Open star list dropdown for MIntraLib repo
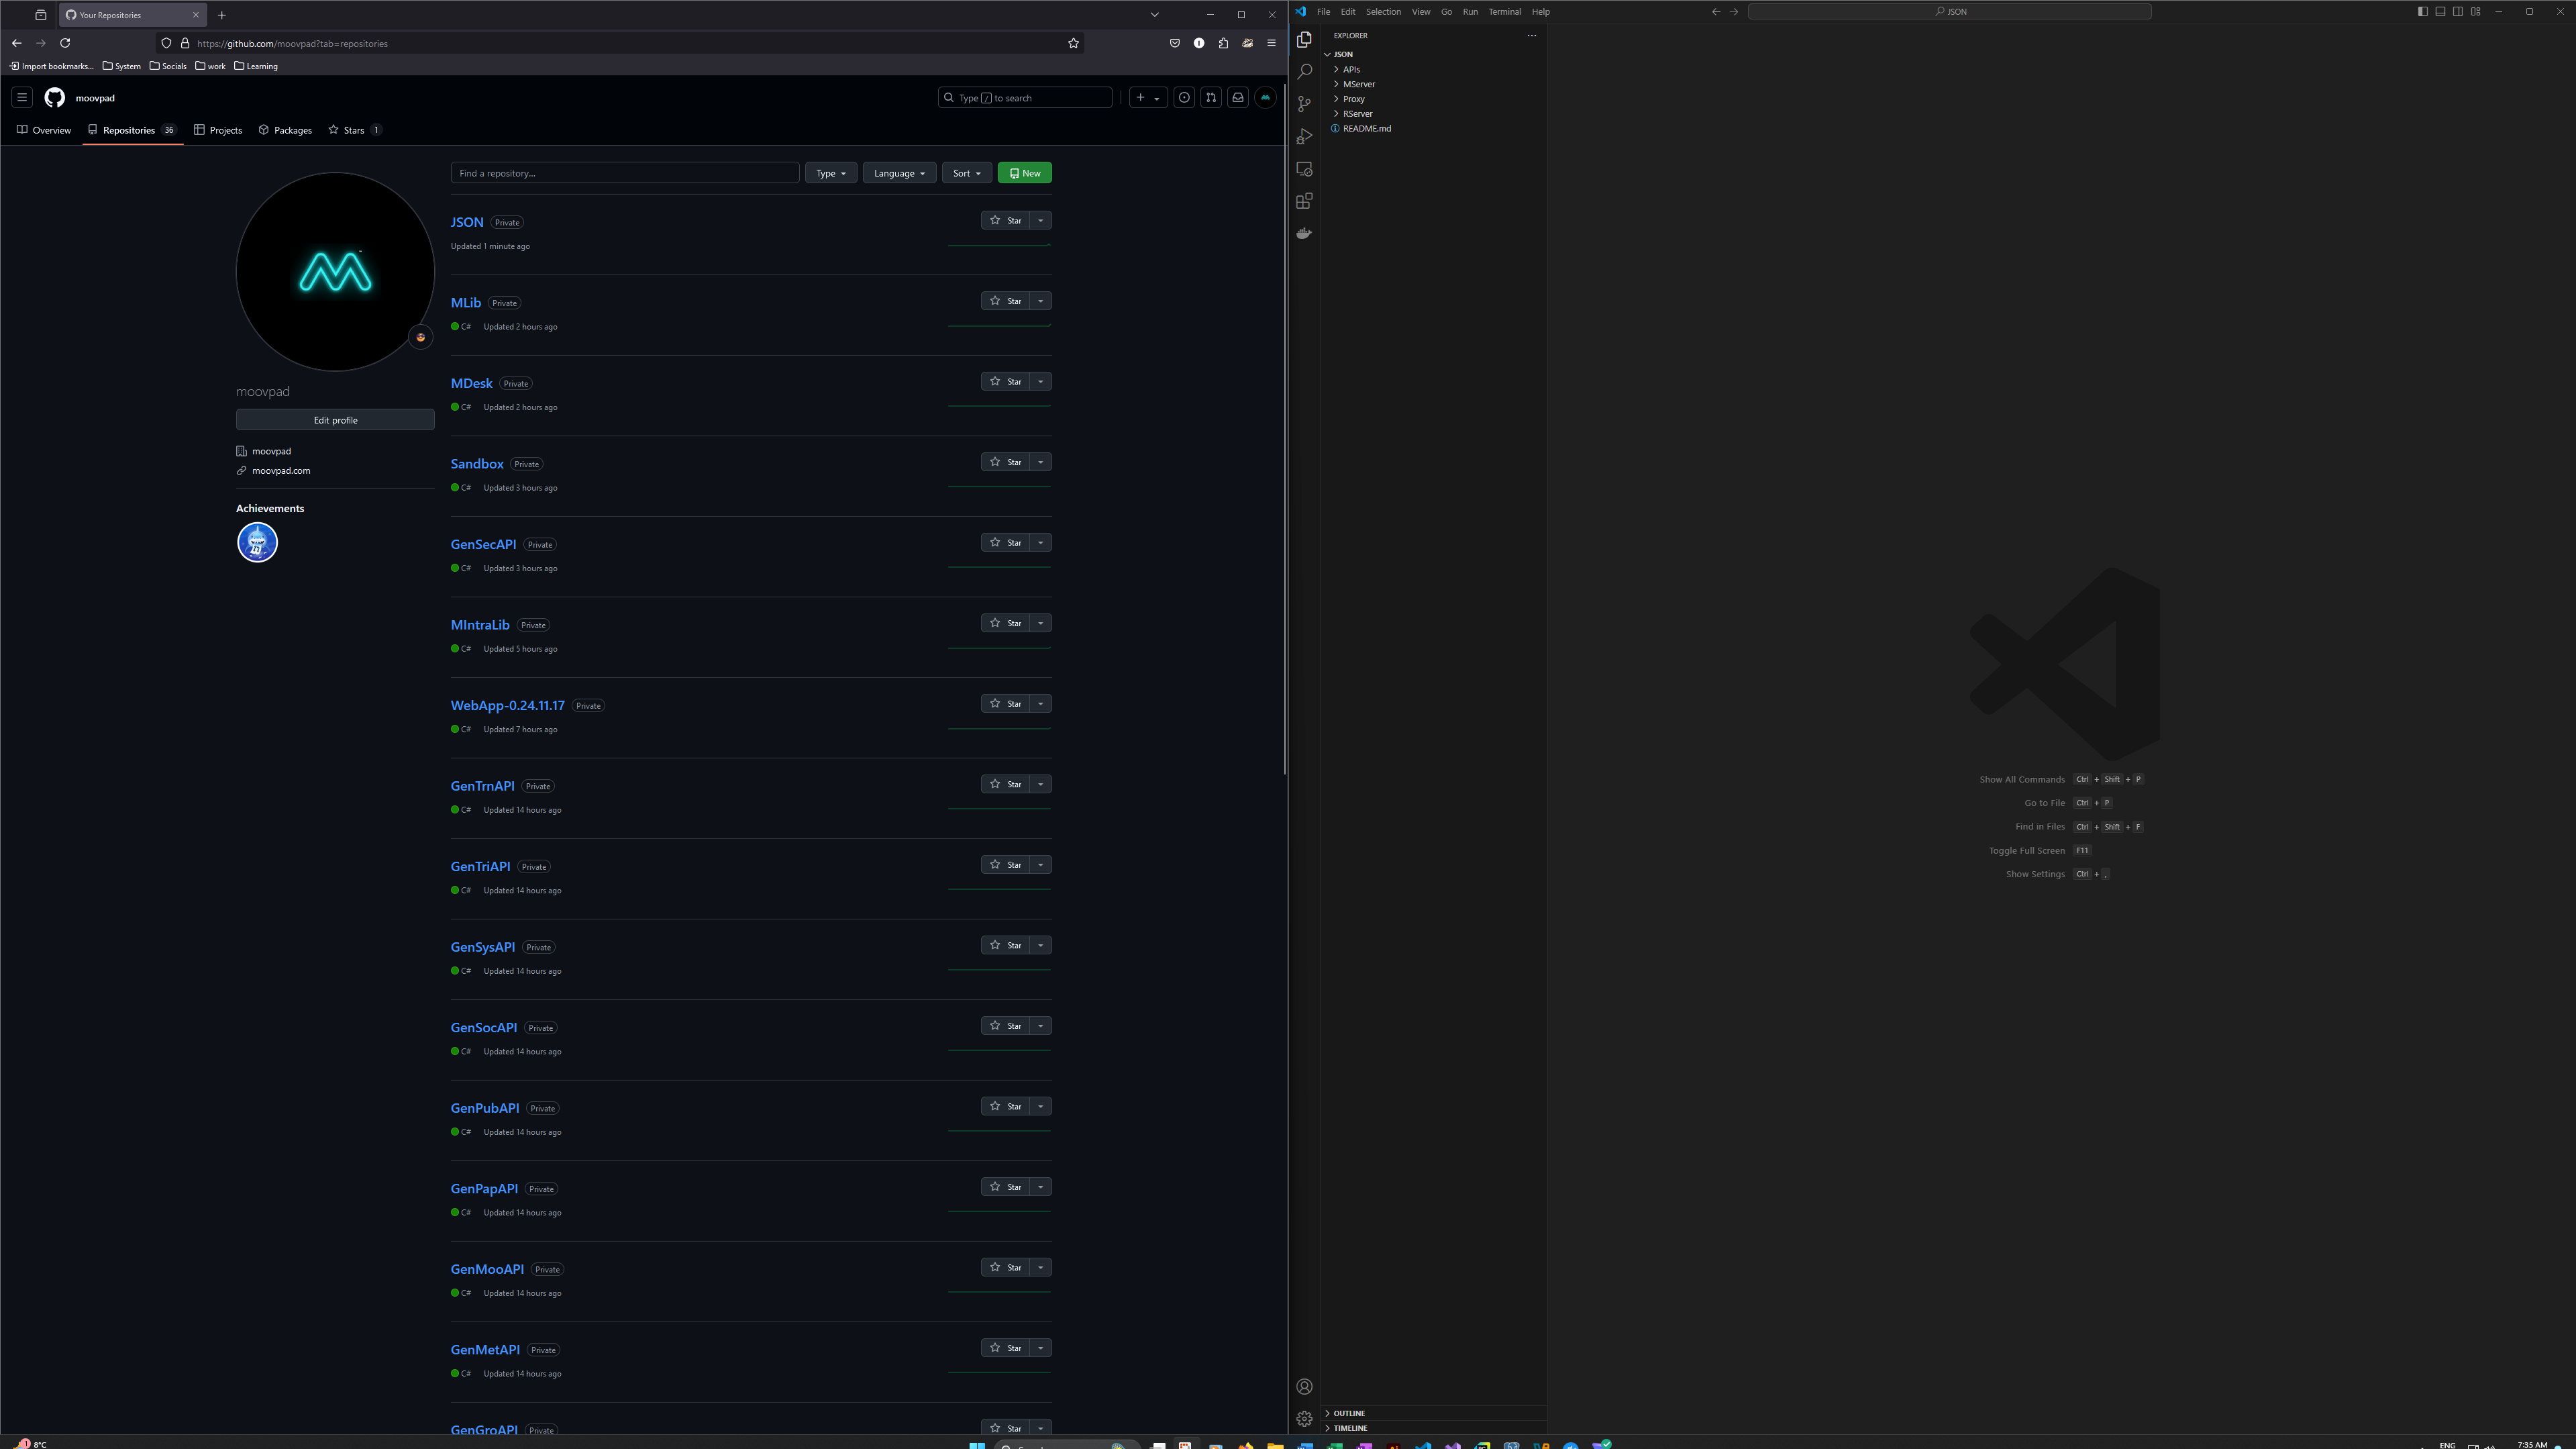 pos(1041,623)
